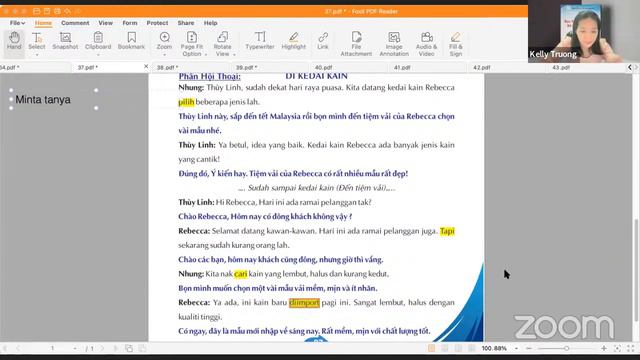The height and width of the screenshot is (360, 640).
Task: Enter full screen from status bar
Action: [x=631, y=348]
